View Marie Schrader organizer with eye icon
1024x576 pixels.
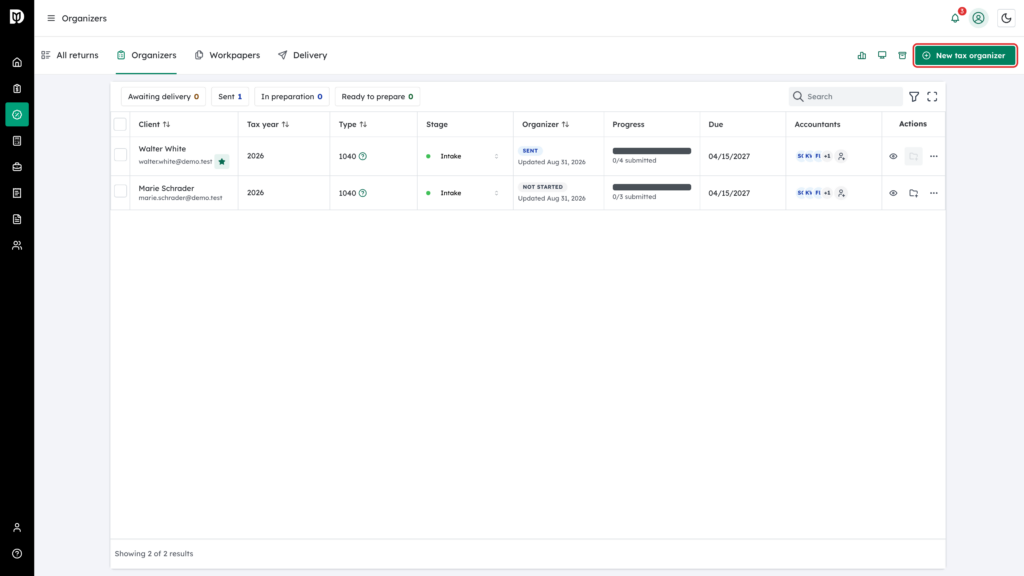[x=893, y=193]
